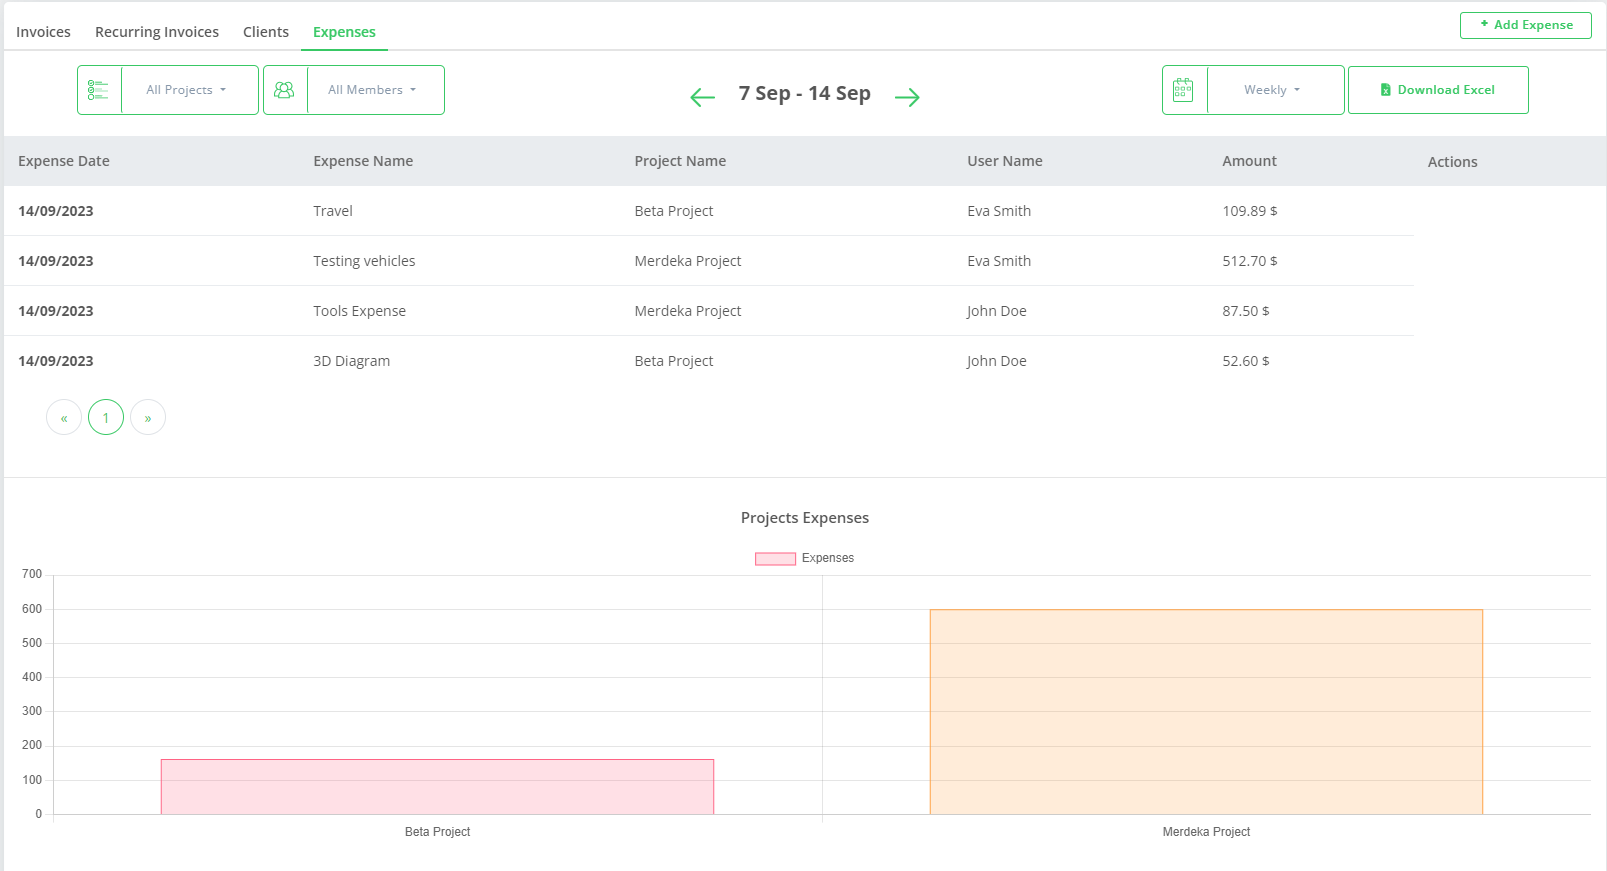Click the 109.89 $ amount

tap(1250, 211)
